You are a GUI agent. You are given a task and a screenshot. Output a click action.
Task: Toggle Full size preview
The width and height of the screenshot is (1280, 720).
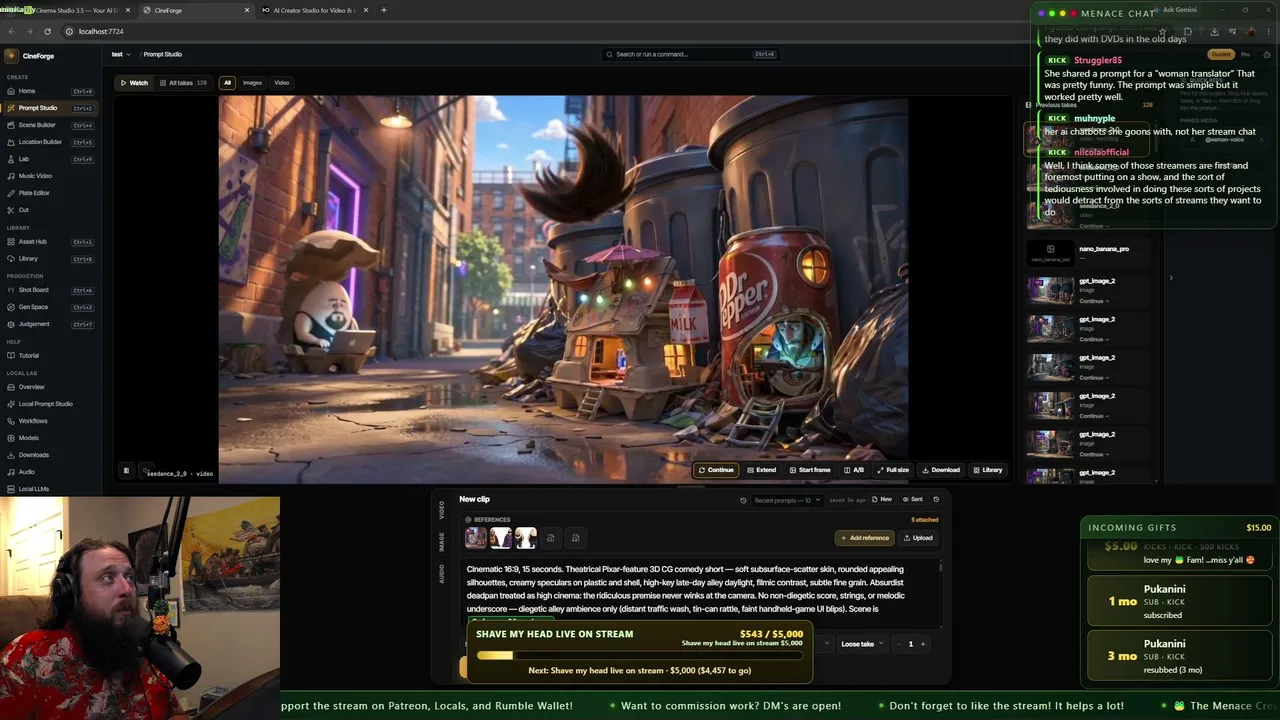coord(893,470)
